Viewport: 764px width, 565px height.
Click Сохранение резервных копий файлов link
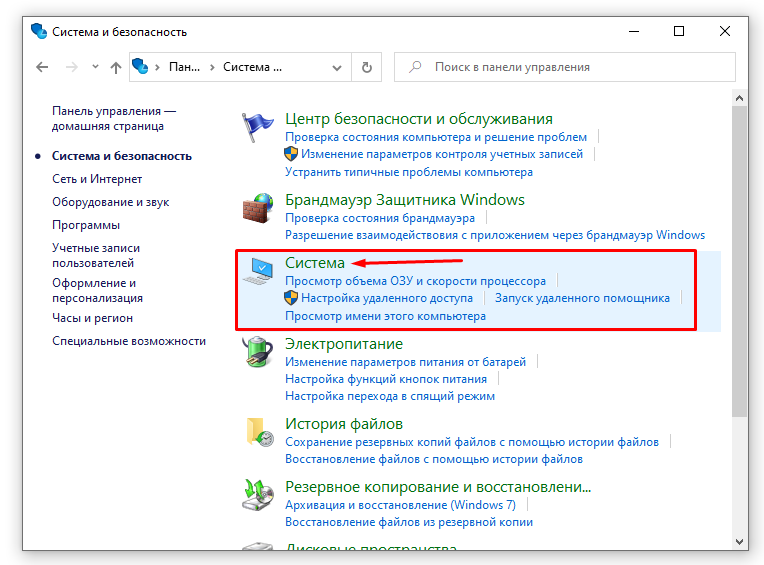(472, 442)
